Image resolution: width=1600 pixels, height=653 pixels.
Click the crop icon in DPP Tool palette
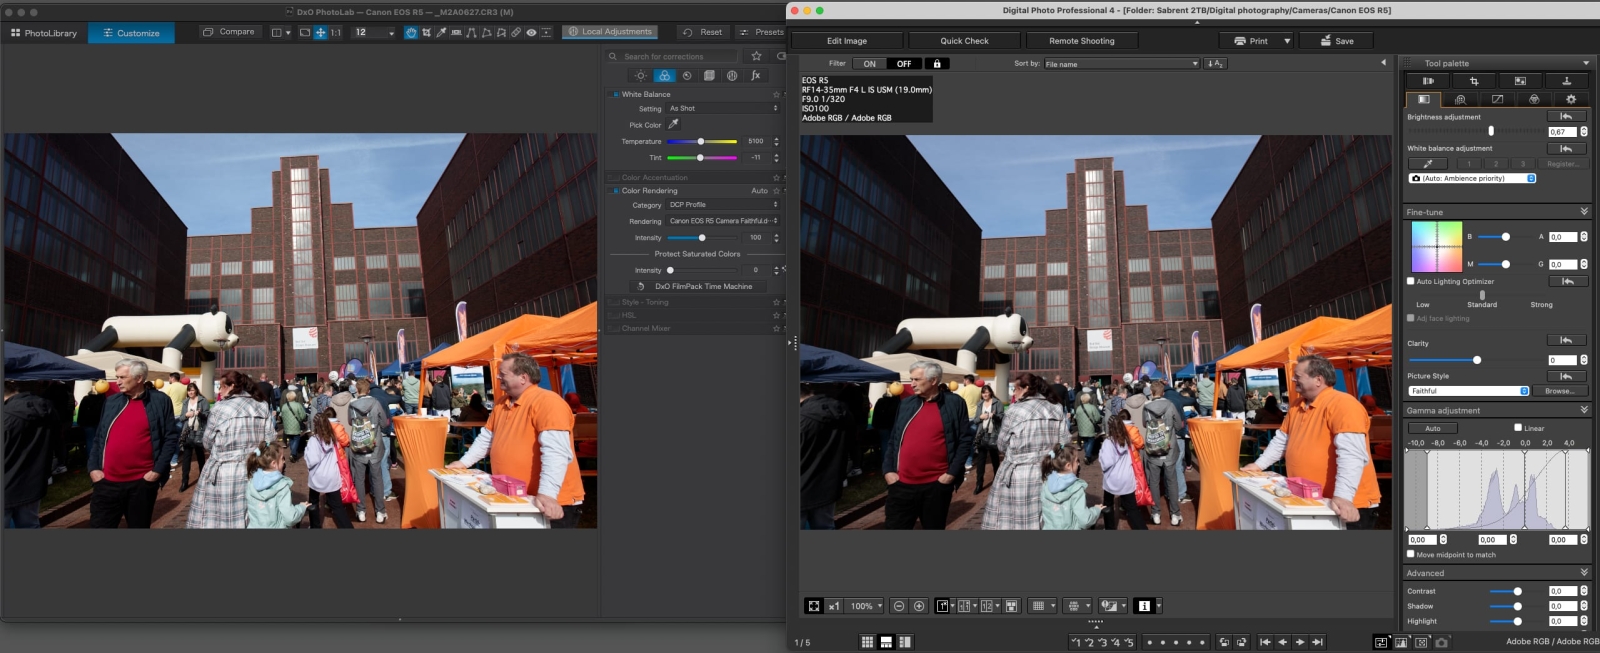click(x=1473, y=81)
